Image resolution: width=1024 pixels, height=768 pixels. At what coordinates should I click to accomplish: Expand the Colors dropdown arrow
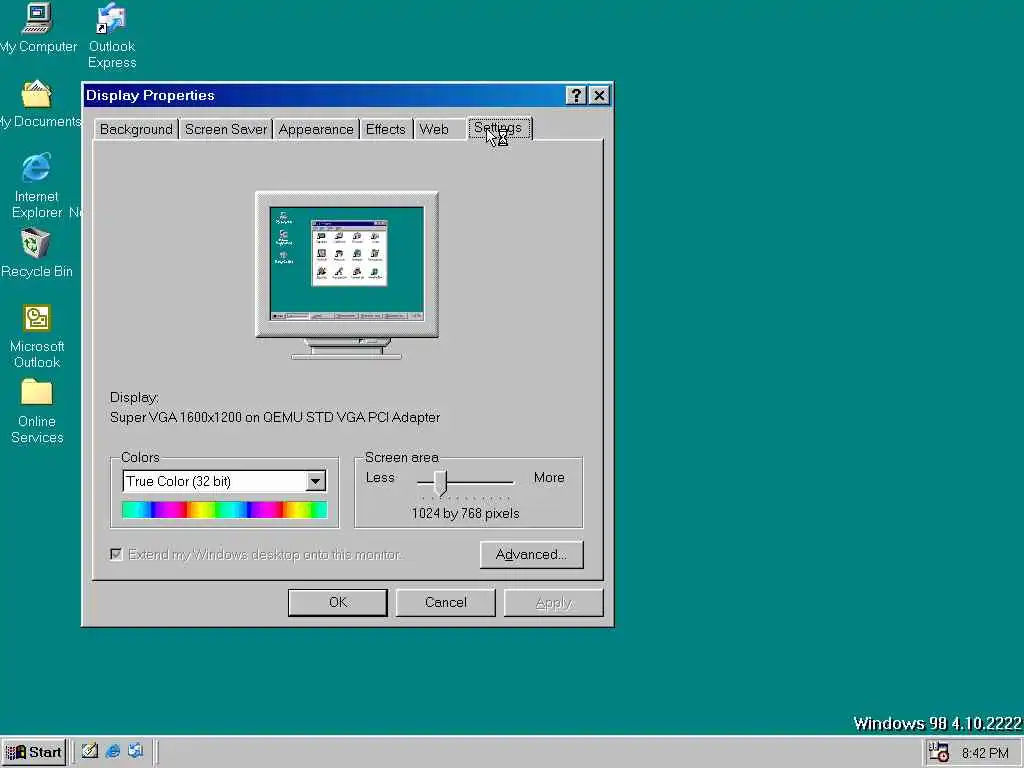click(x=315, y=481)
